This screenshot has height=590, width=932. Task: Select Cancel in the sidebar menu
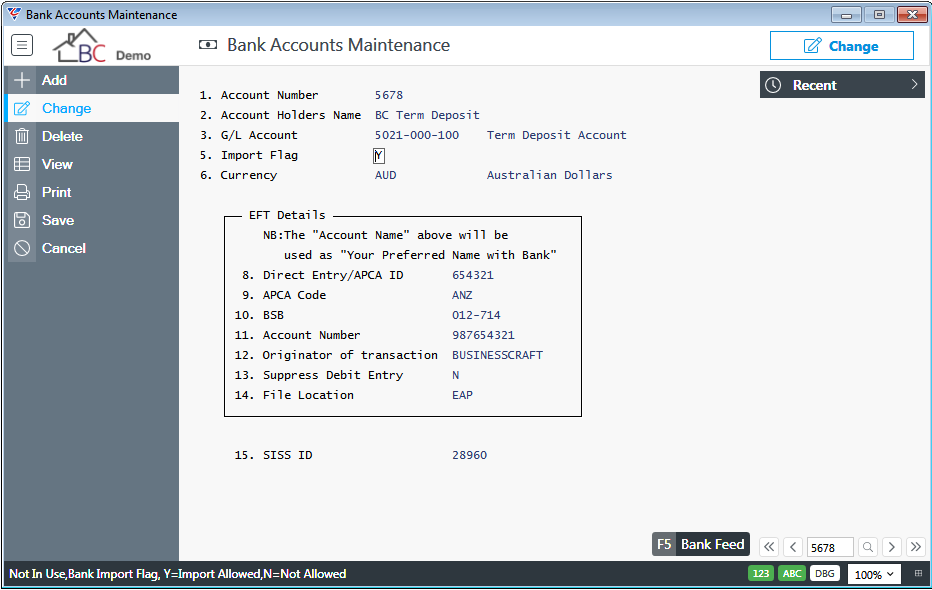92,248
